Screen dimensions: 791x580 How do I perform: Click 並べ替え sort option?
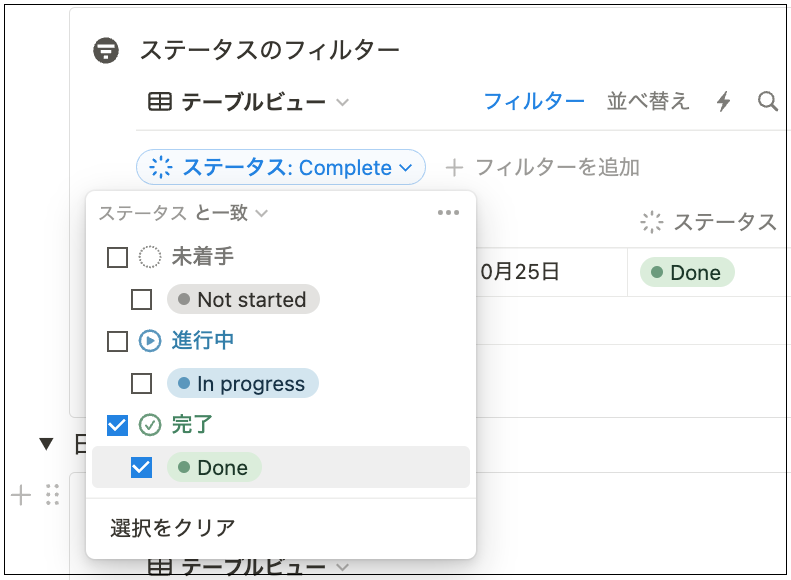(x=648, y=101)
